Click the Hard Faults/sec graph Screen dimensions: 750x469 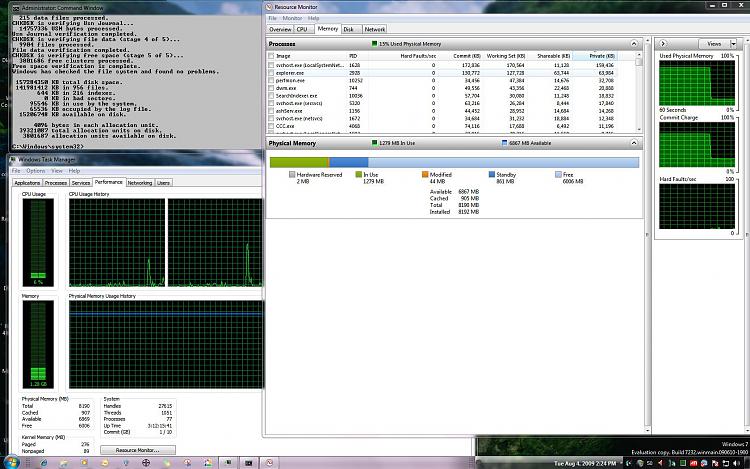click(x=696, y=206)
